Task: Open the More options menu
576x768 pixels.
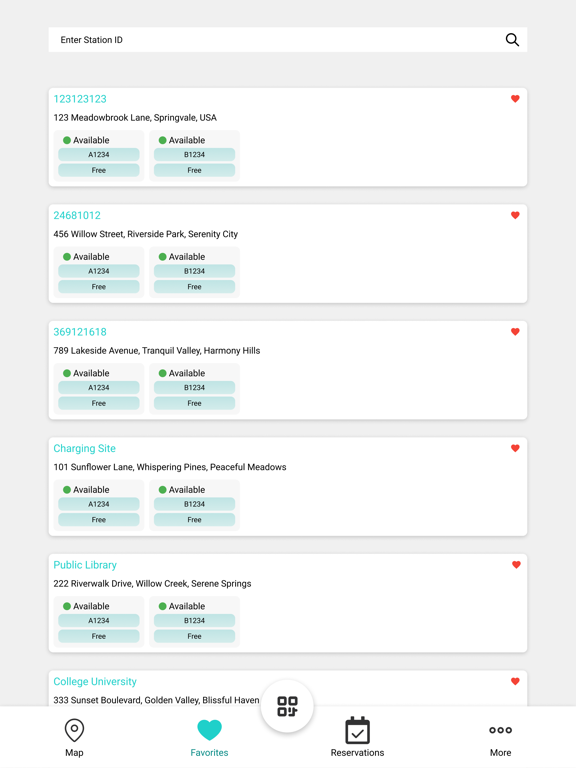Action: pyautogui.click(x=500, y=738)
